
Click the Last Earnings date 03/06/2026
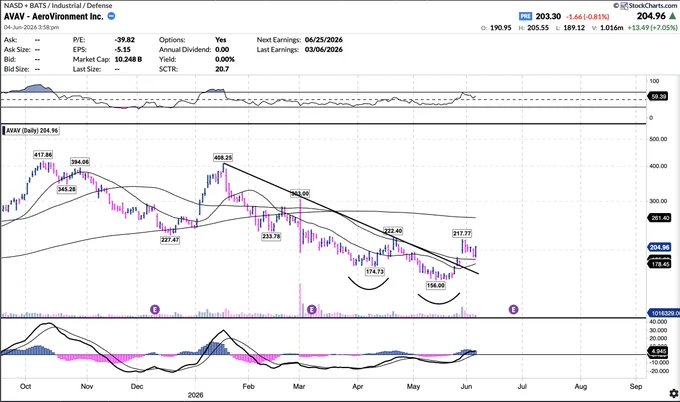(324, 49)
